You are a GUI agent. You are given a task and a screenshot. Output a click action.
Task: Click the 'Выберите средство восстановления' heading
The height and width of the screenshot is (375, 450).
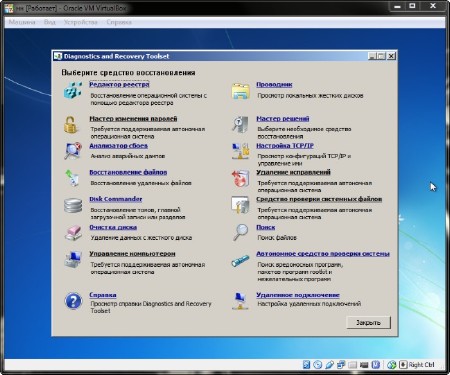pyautogui.click(x=128, y=73)
